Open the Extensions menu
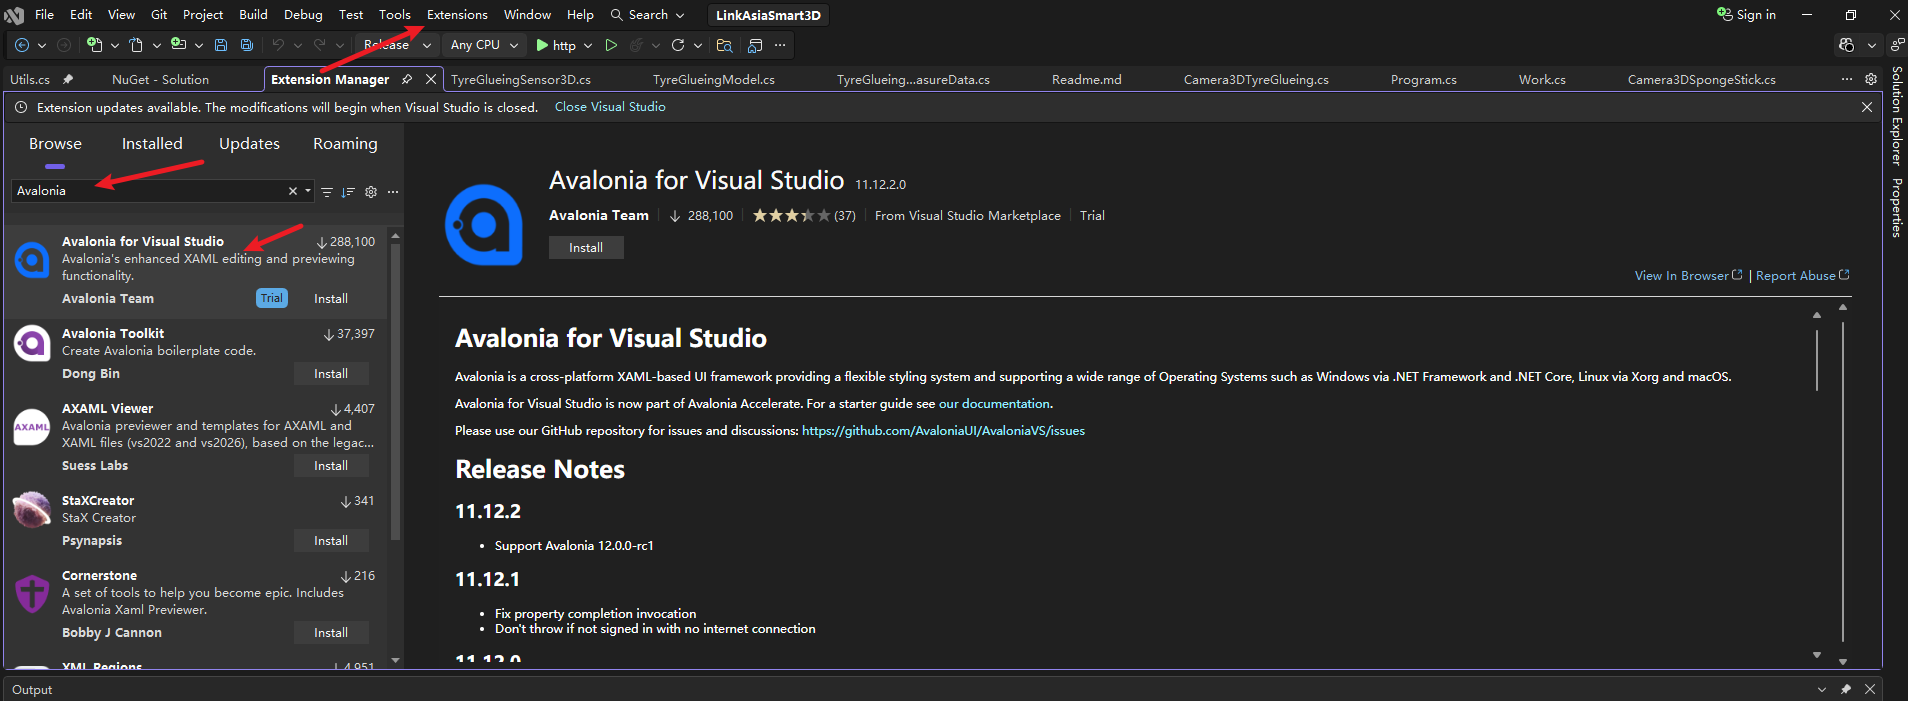This screenshot has height=701, width=1908. click(457, 15)
